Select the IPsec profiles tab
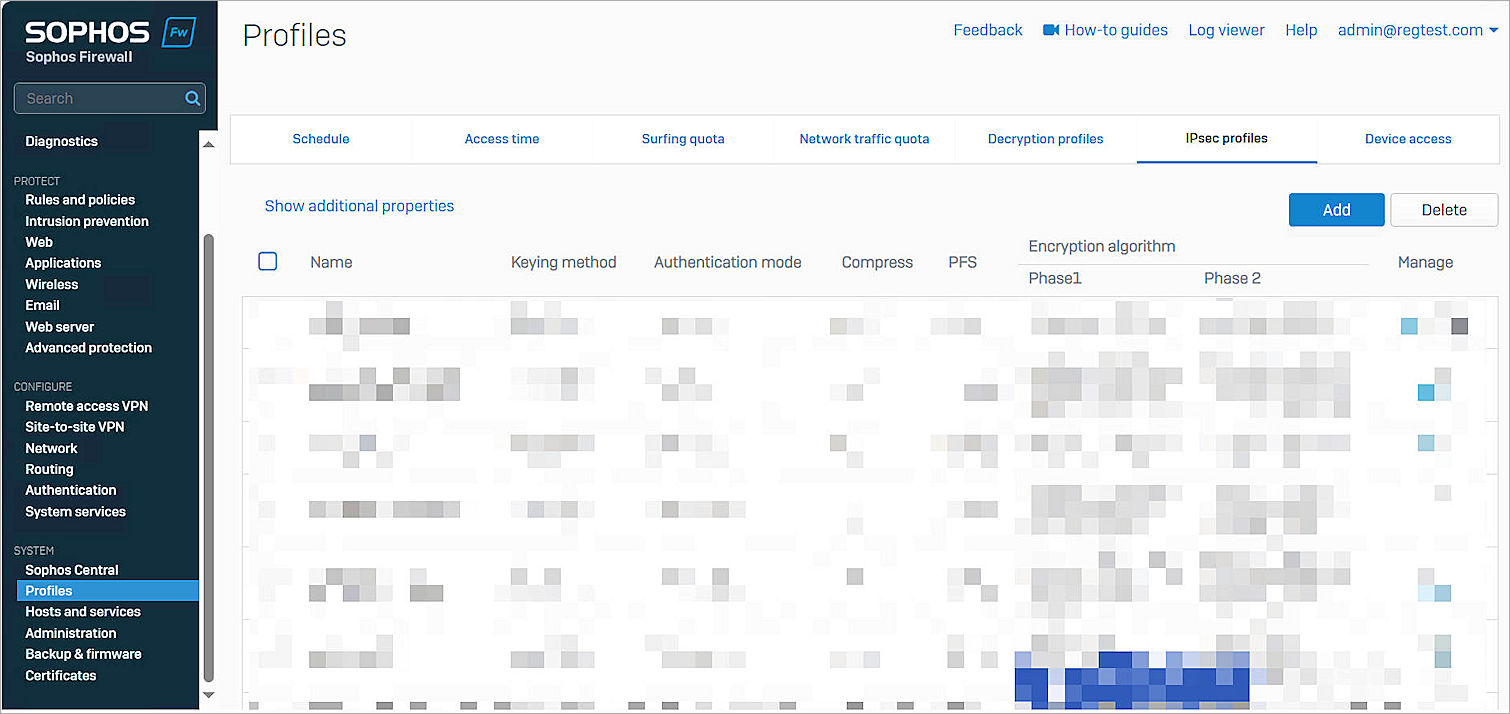Screen dimensions: 1510x714 [1227, 139]
